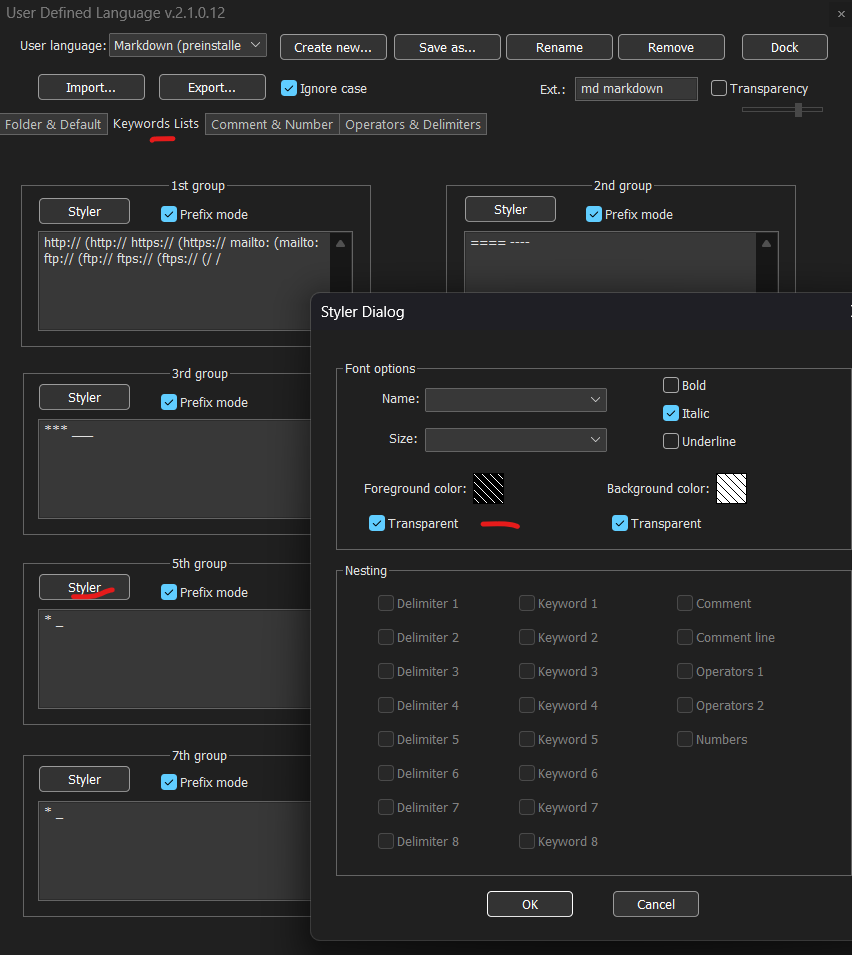852x955 pixels.
Task: Open the User language dropdown
Action: click(x=187, y=45)
